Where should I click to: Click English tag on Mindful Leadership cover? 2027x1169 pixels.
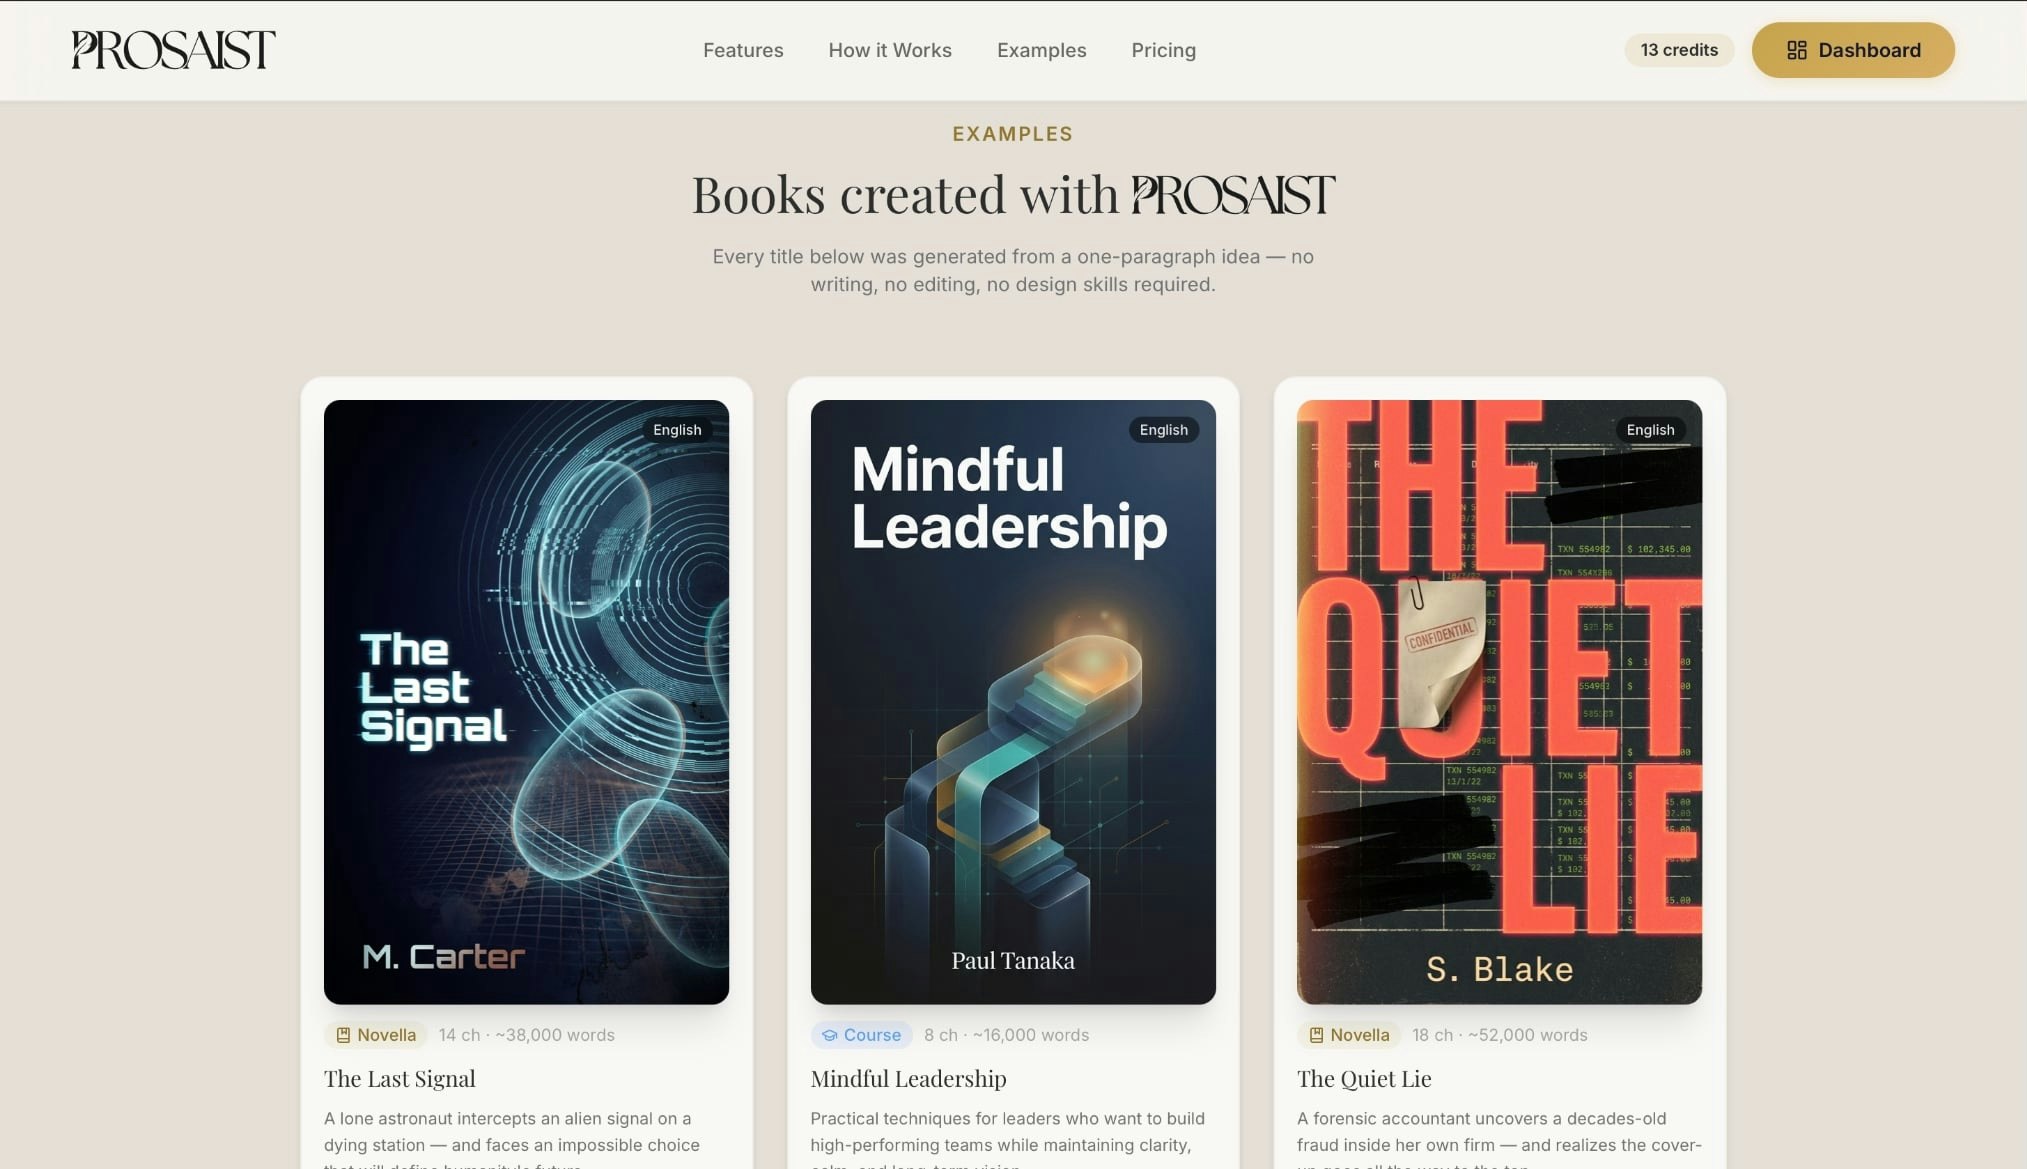coord(1164,430)
